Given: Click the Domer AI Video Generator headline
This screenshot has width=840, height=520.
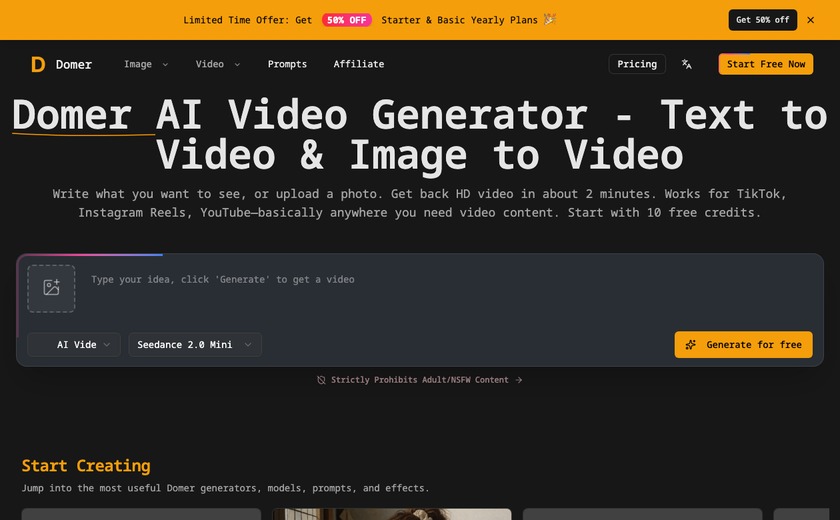Looking at the screenshot, I should coord(420,135).
